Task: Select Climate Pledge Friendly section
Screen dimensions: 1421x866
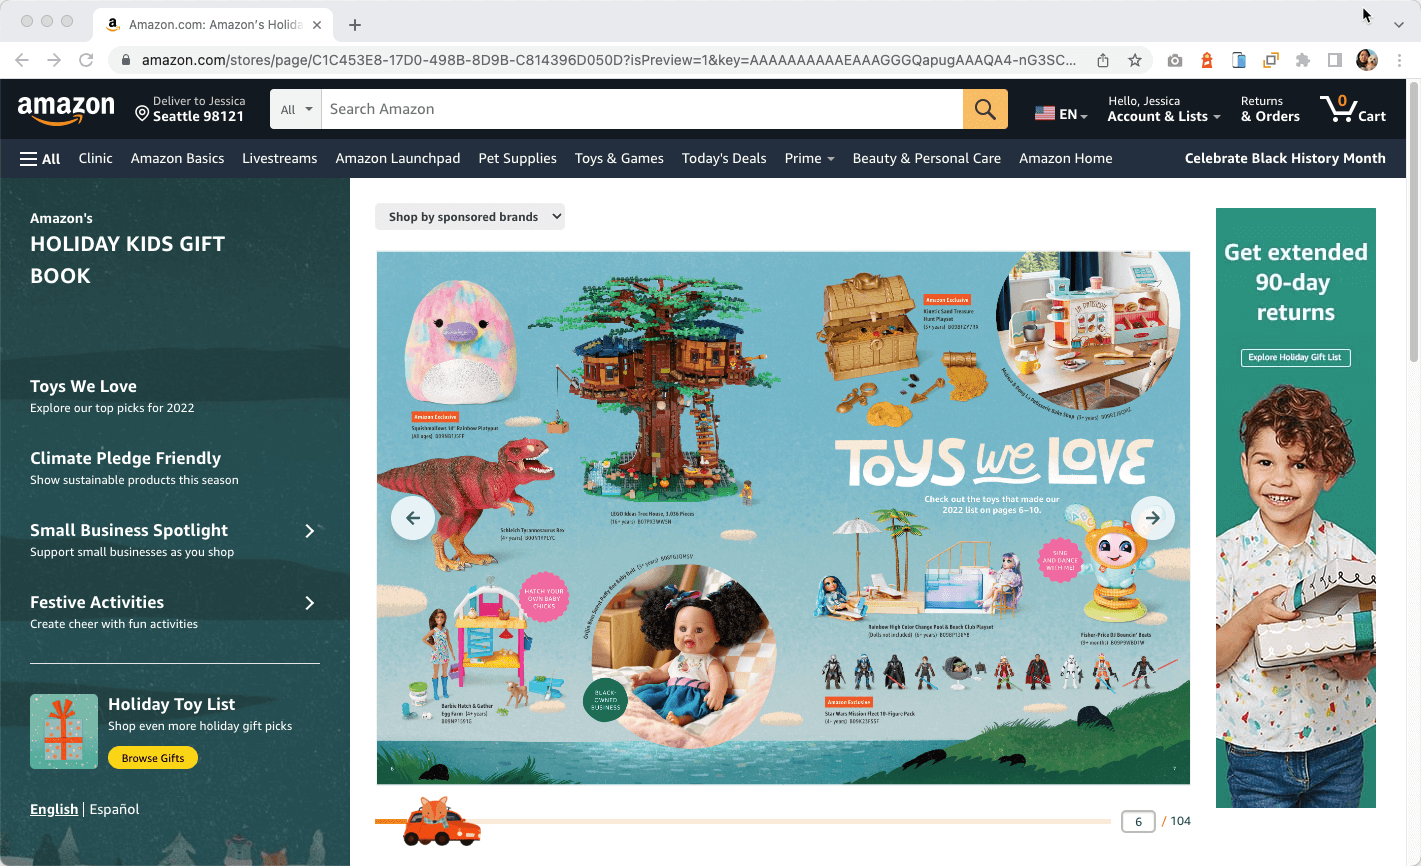Action: (x=134, y=467)
